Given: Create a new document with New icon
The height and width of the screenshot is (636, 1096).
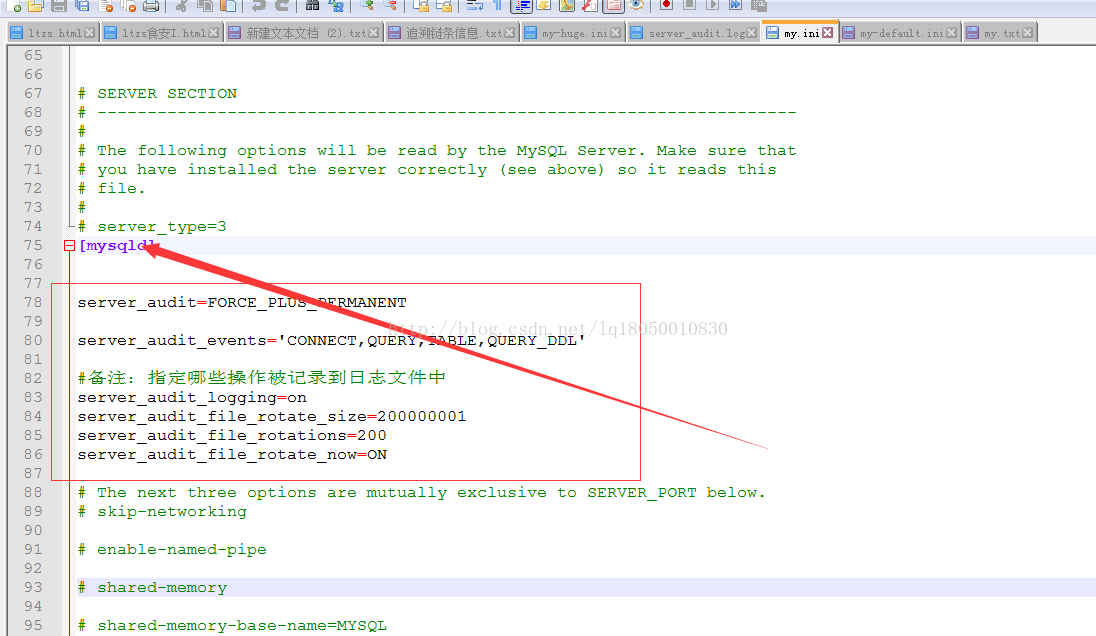Looking at the screenshot, I should point(14,6).
